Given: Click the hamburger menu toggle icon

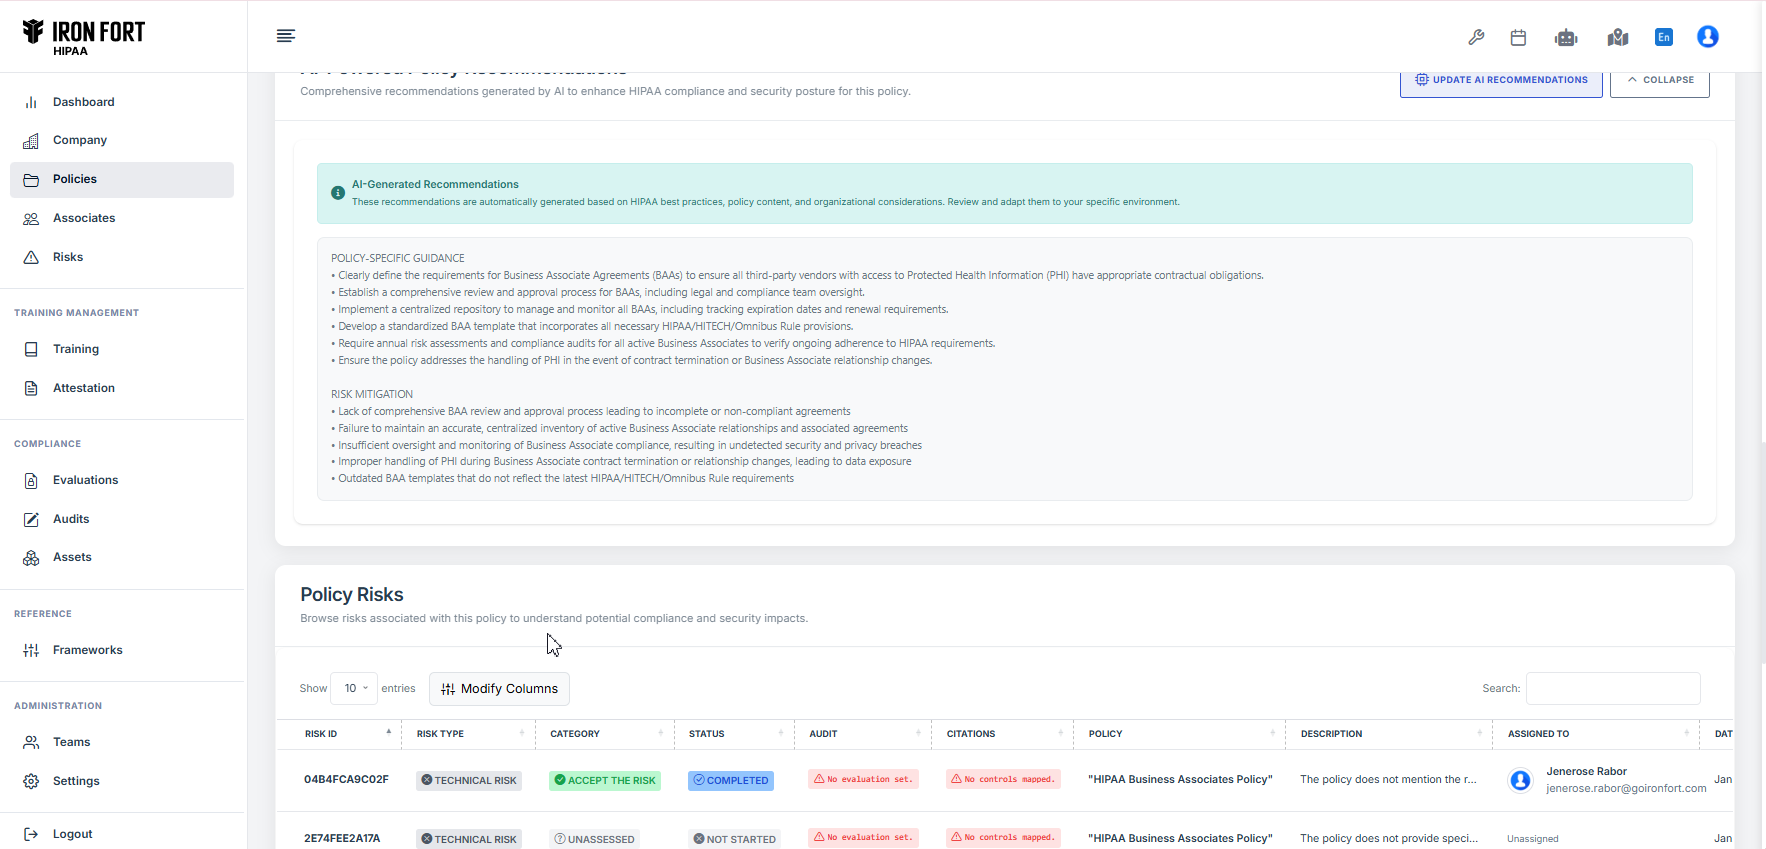Looking at the screenshot, I should [x=286, y=36].
